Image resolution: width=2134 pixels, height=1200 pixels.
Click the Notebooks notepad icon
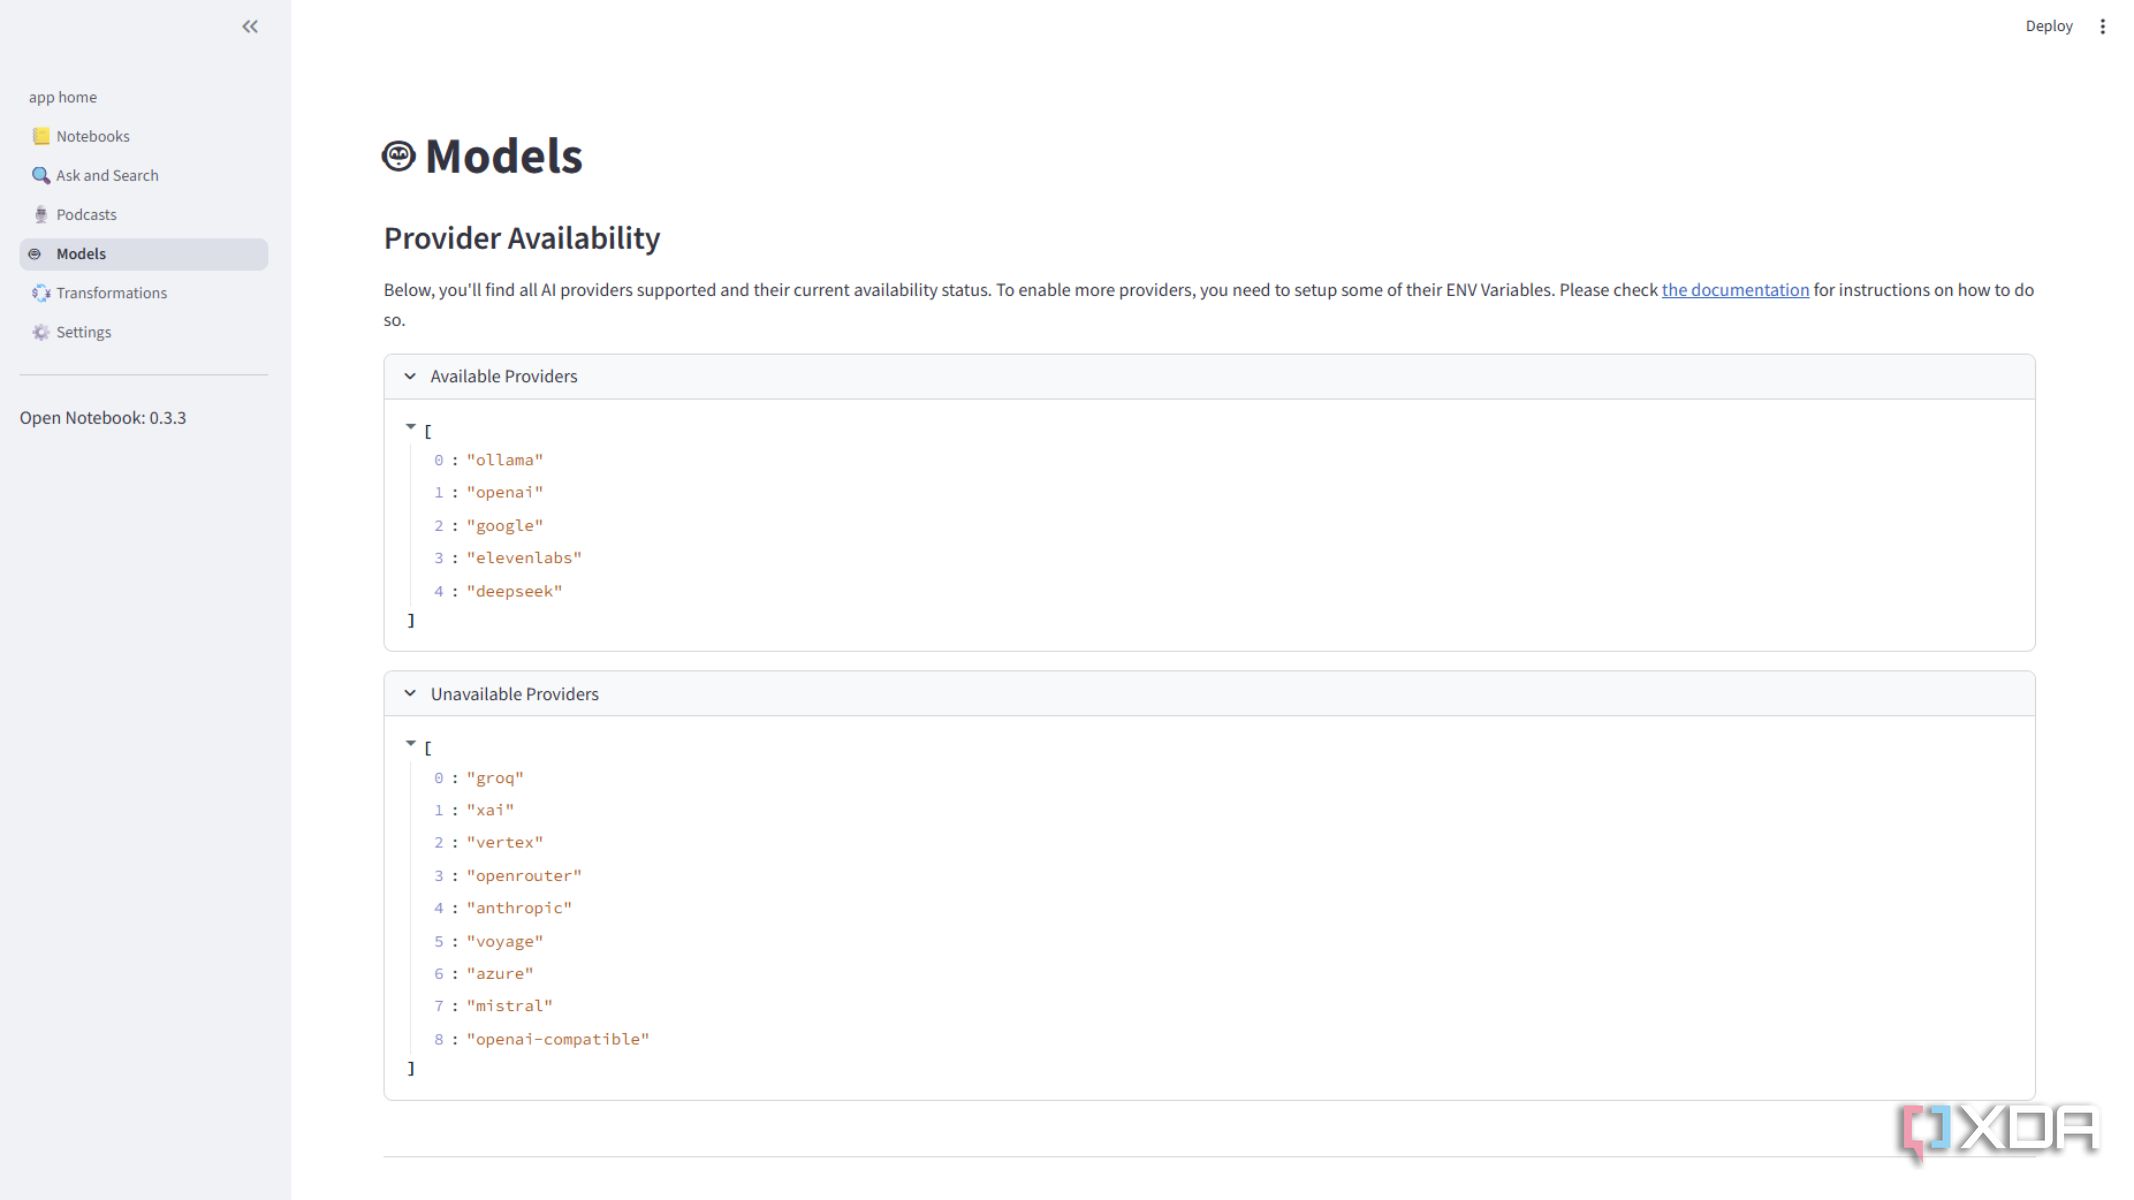tap(41, 136)
